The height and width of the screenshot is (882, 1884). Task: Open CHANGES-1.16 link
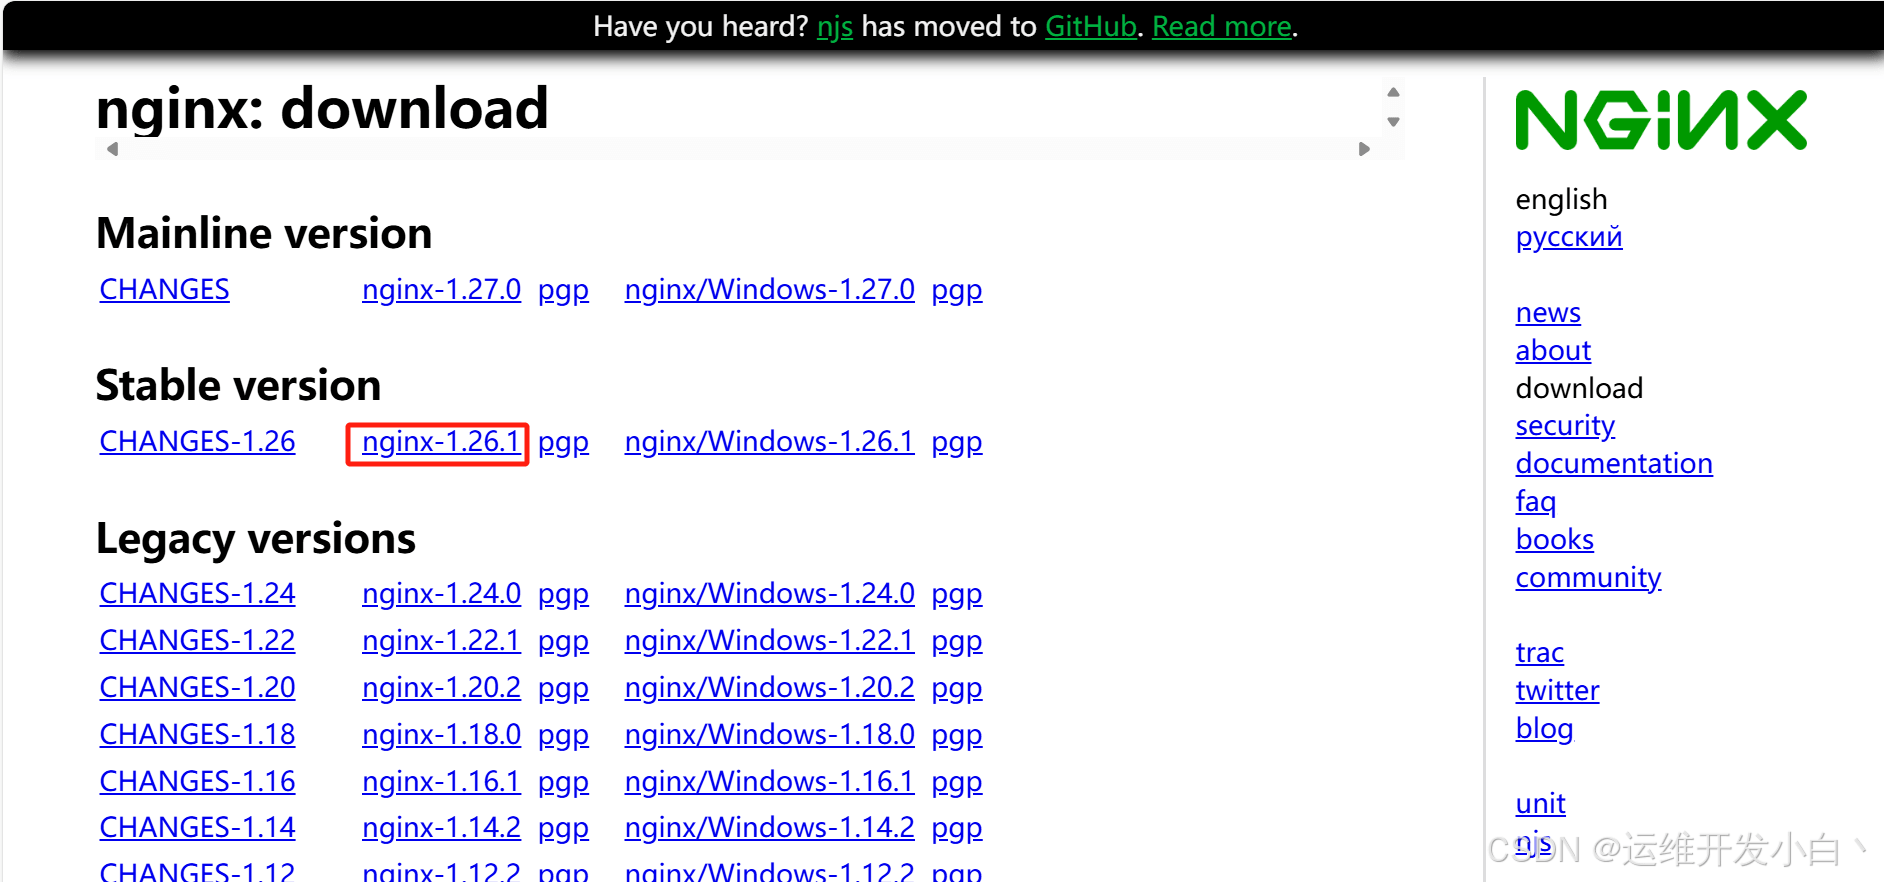[198, 781]
